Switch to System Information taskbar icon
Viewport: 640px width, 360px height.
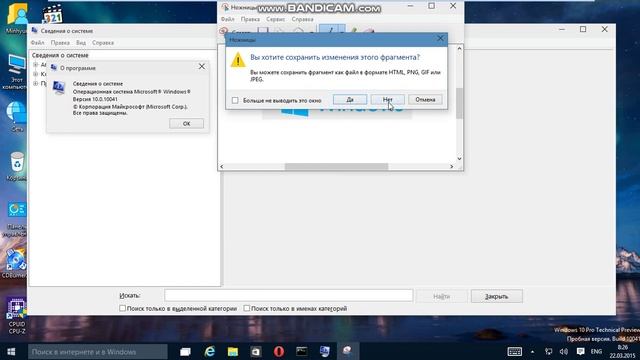(x=325, y=351)
